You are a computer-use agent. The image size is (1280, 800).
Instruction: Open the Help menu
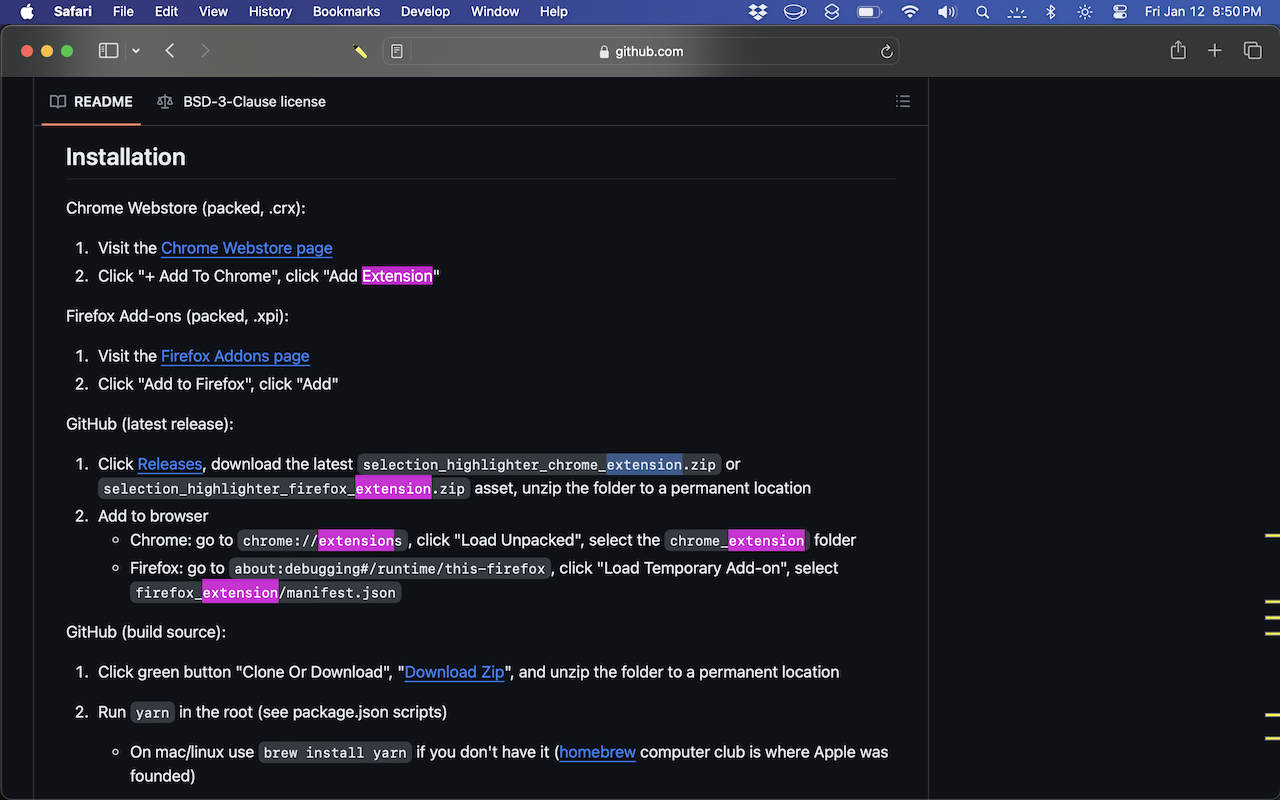pyautogui.click(x=553, y=12)
